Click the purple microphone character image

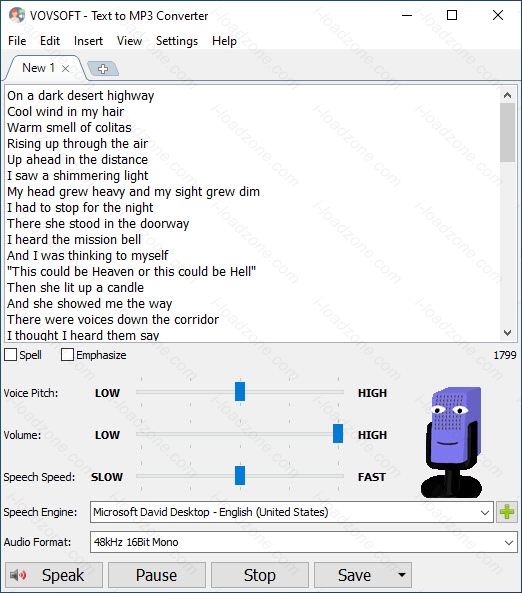[451, 442]
